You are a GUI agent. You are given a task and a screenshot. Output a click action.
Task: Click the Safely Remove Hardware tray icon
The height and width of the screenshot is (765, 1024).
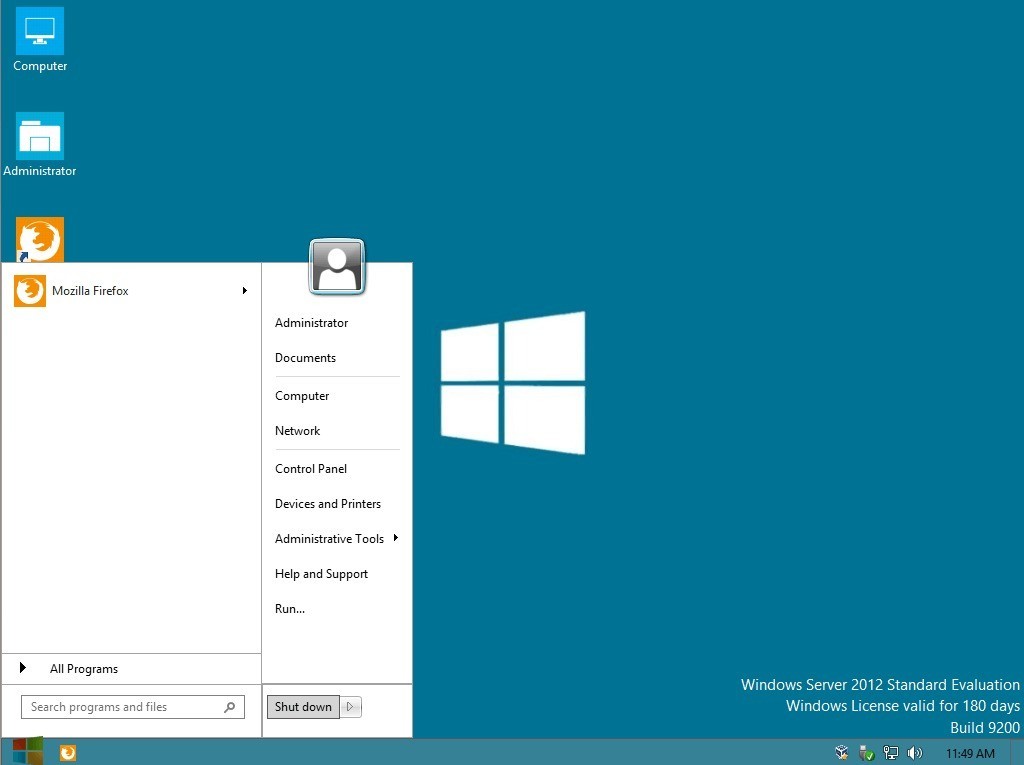866,753
